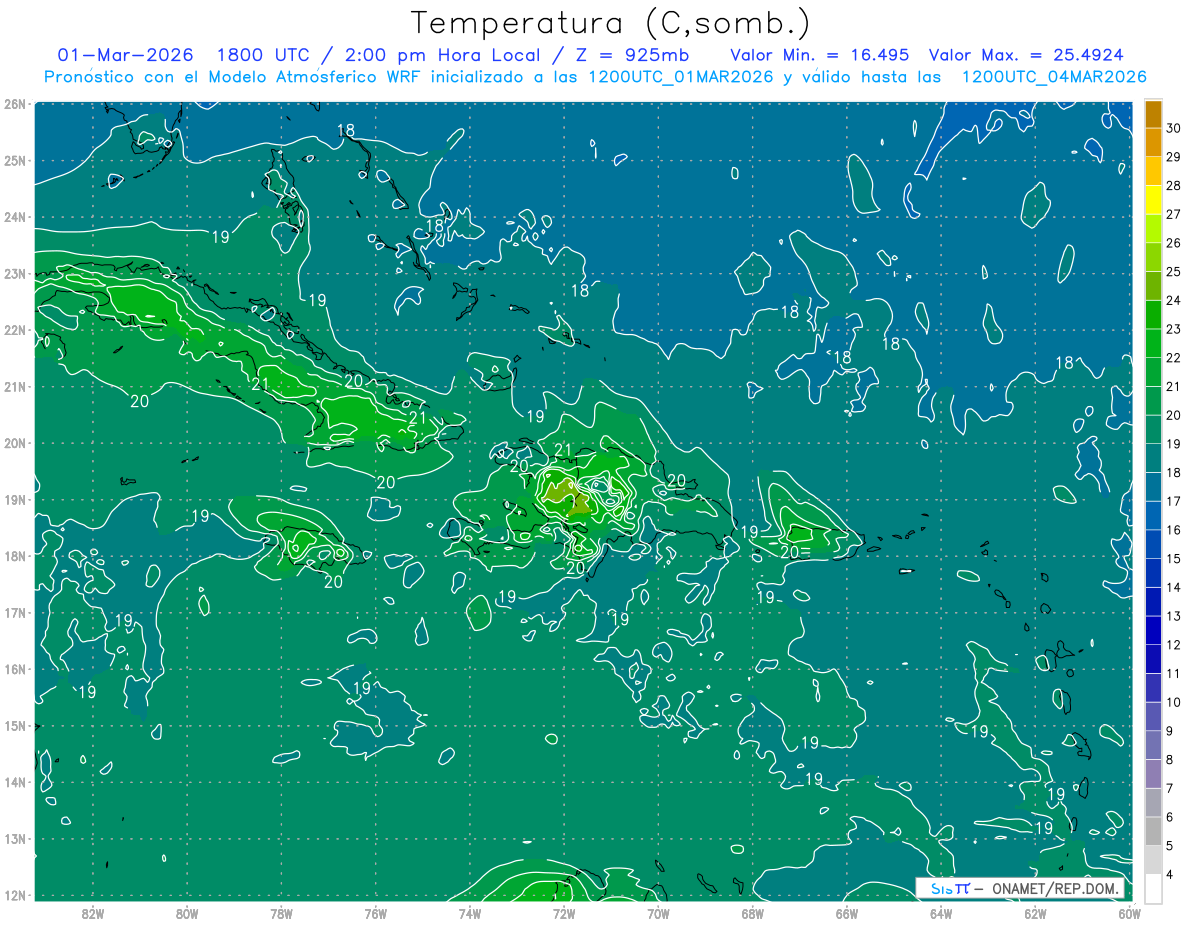Click the '66W' longitude axis label
The width and height of the screenshot is (1200, 927).
click(x=846, y=912)
